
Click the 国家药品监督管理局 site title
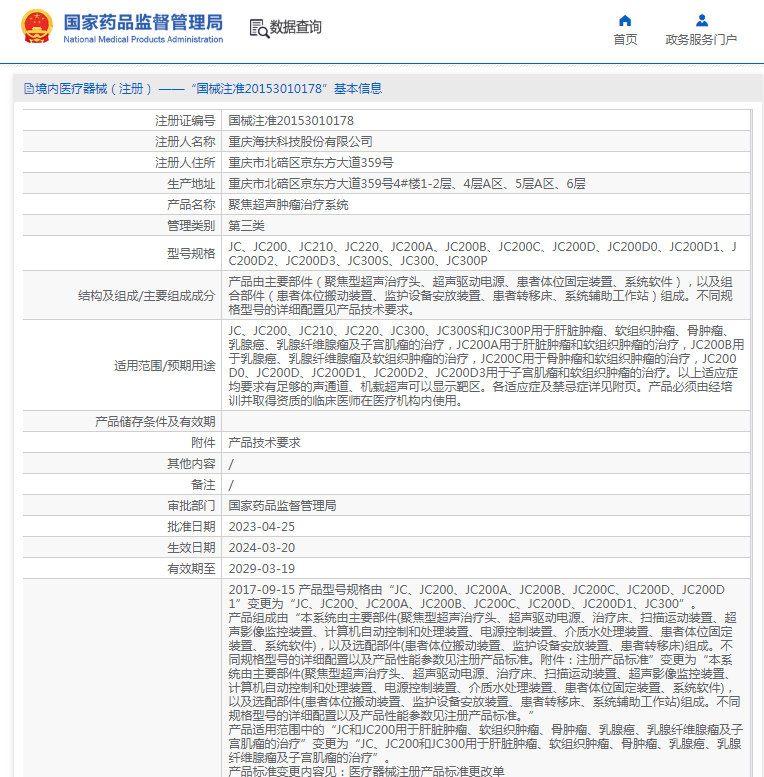(x=143, y=22)
